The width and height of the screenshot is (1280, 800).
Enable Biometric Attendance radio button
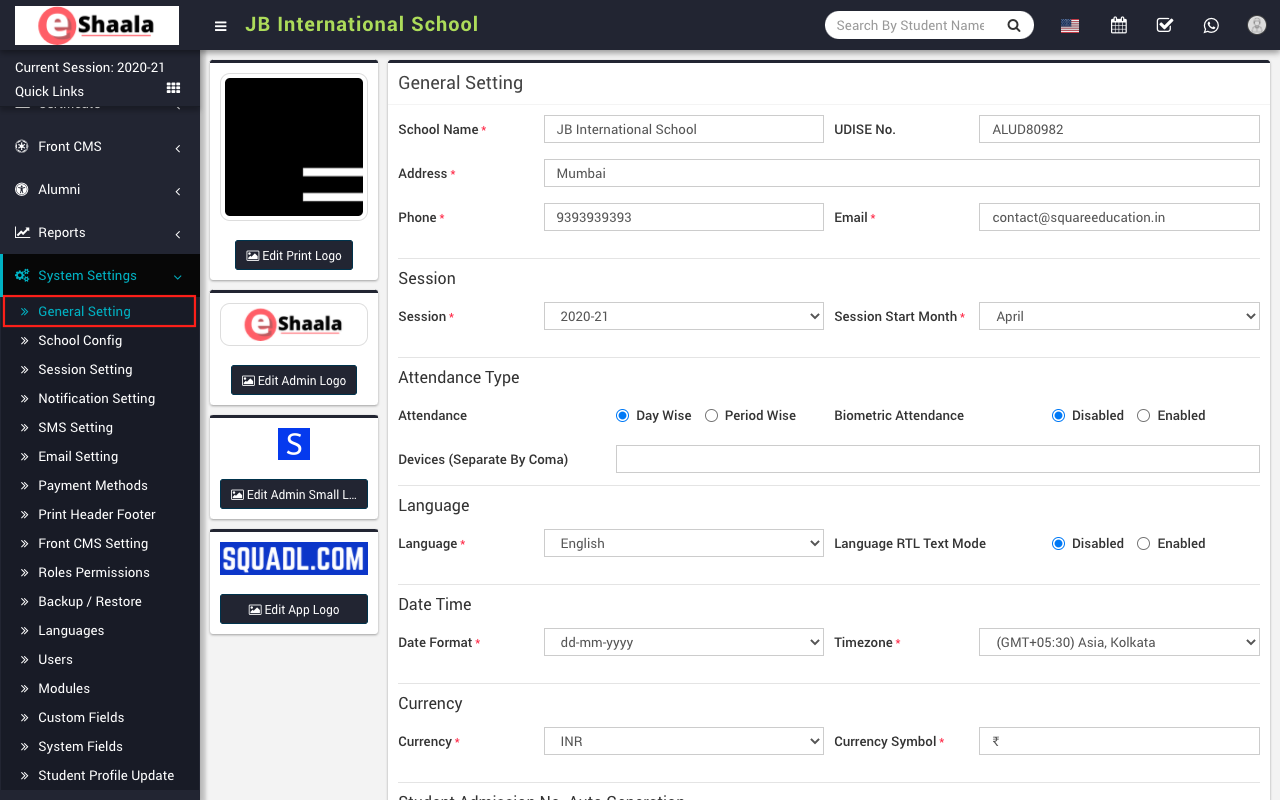(x=1144, y=416)
